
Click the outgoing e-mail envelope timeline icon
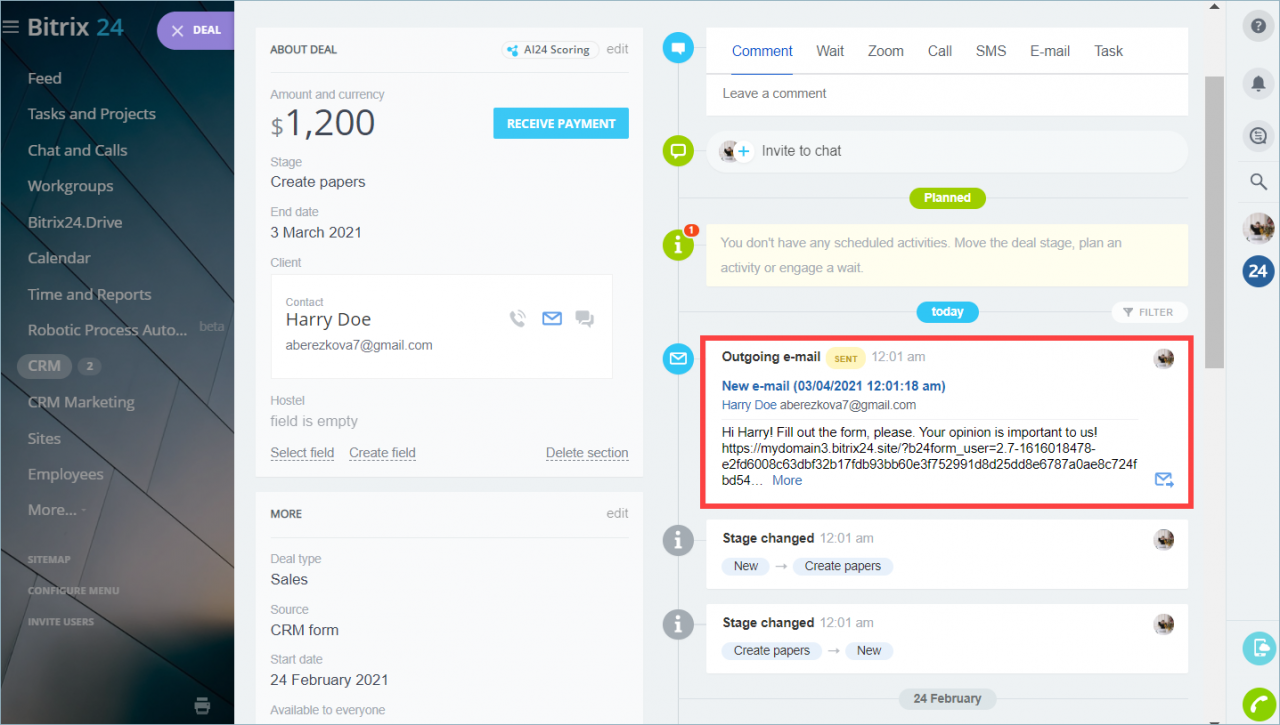[x=679, y=358]
